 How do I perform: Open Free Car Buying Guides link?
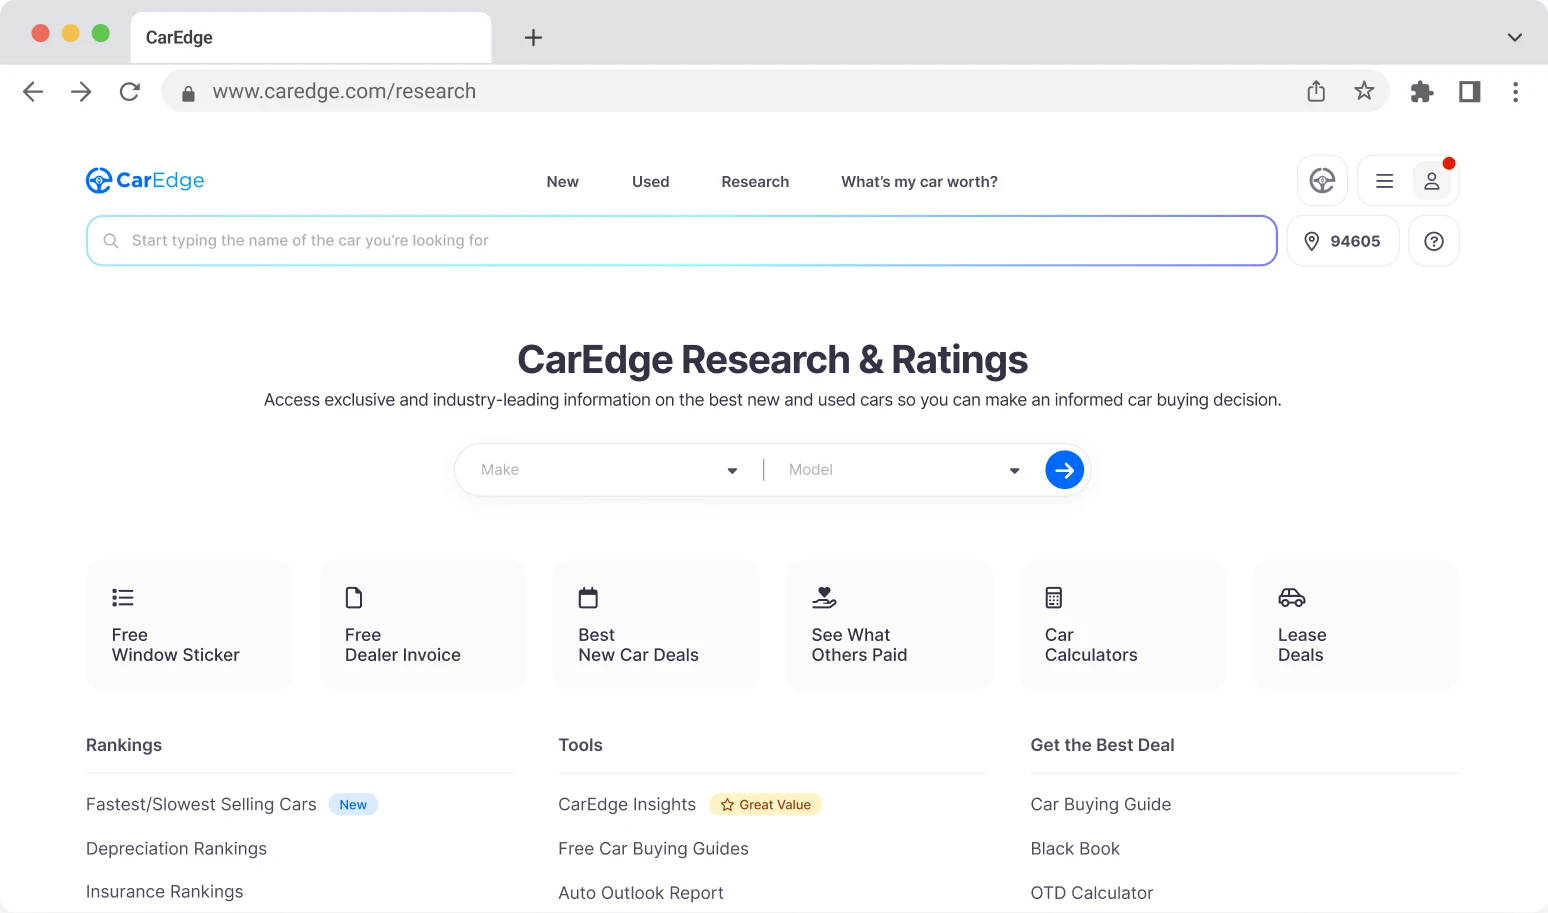(x=653, y=849)
